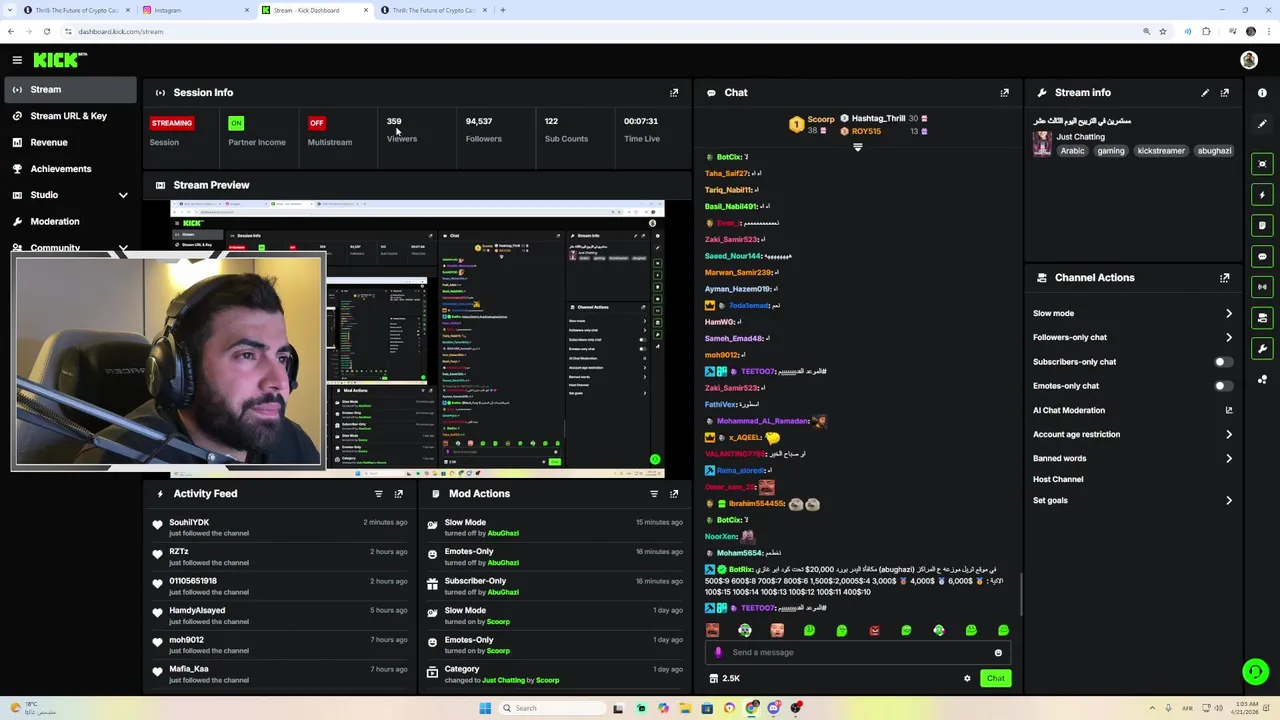Click the browser address bar URL
Viewport: 1280px width, 720px height.
[x=121, y=32]
